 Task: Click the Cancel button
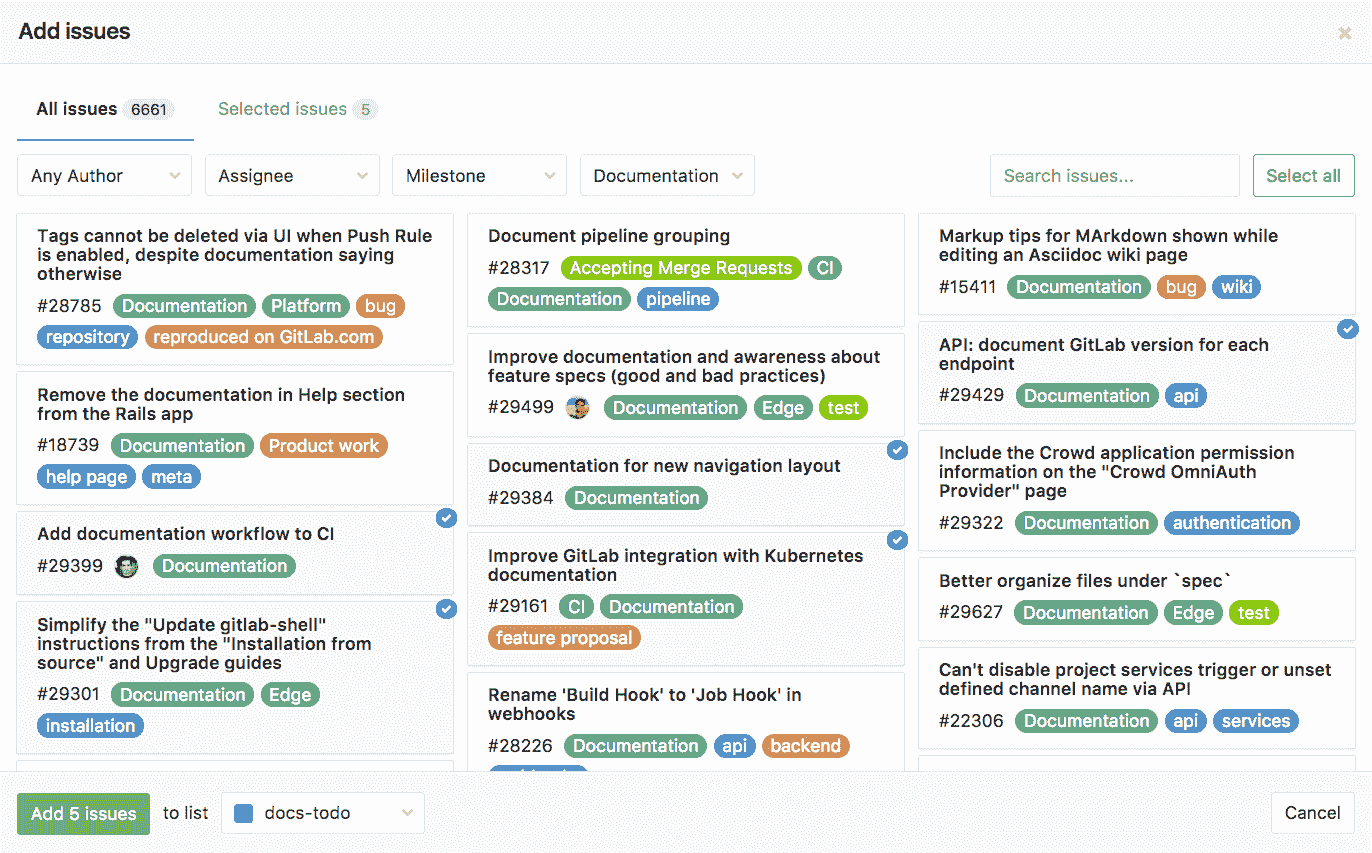point(1312,813)
